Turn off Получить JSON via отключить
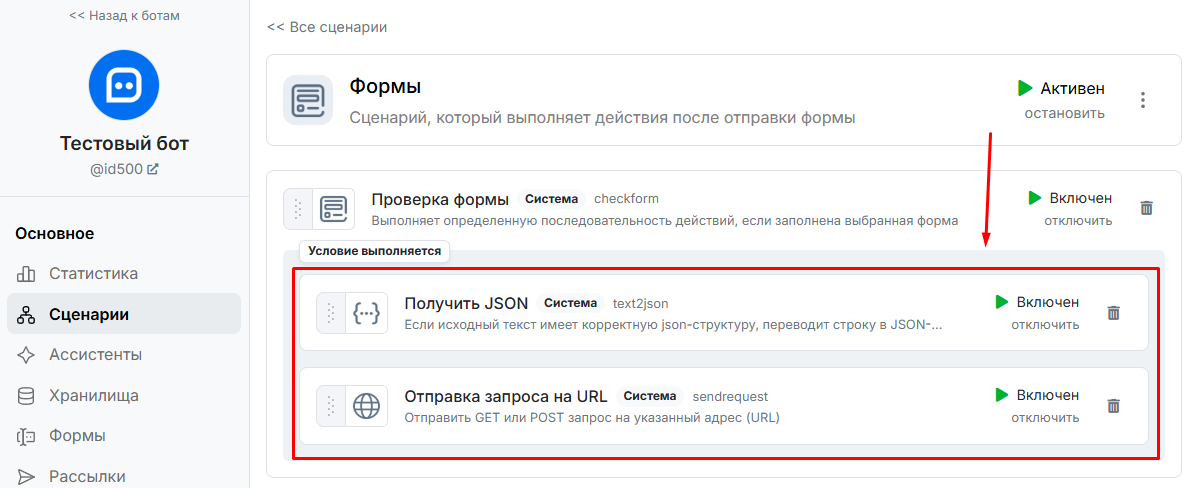 [x=1045, y=325]
